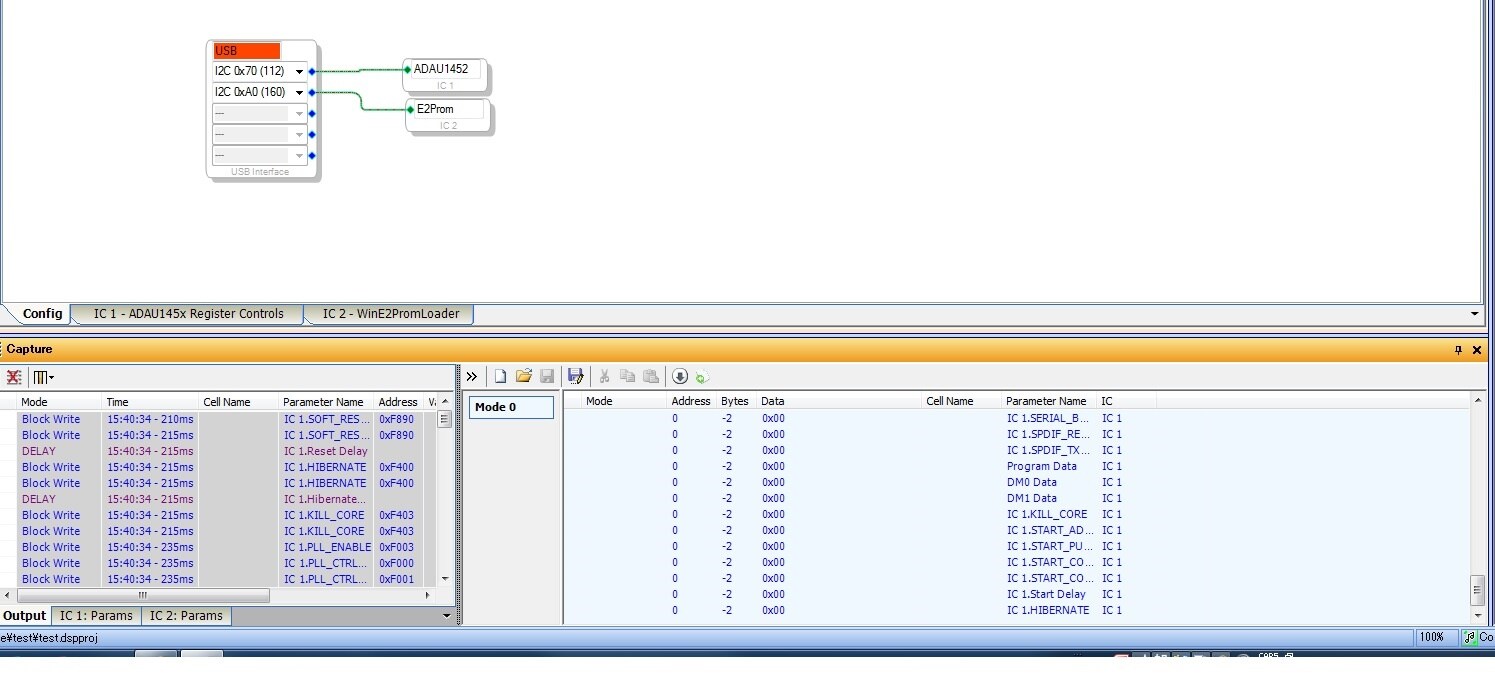Click the download sequence arrow icon
Viewport: 1495px width, 700px height.
(x=680, y=376)
